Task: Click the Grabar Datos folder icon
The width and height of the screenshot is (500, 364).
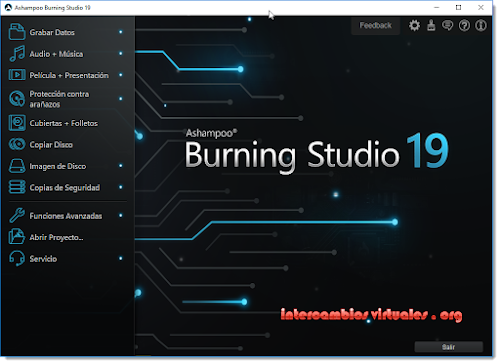Action: pyautogui.click(x=17, y=32)
